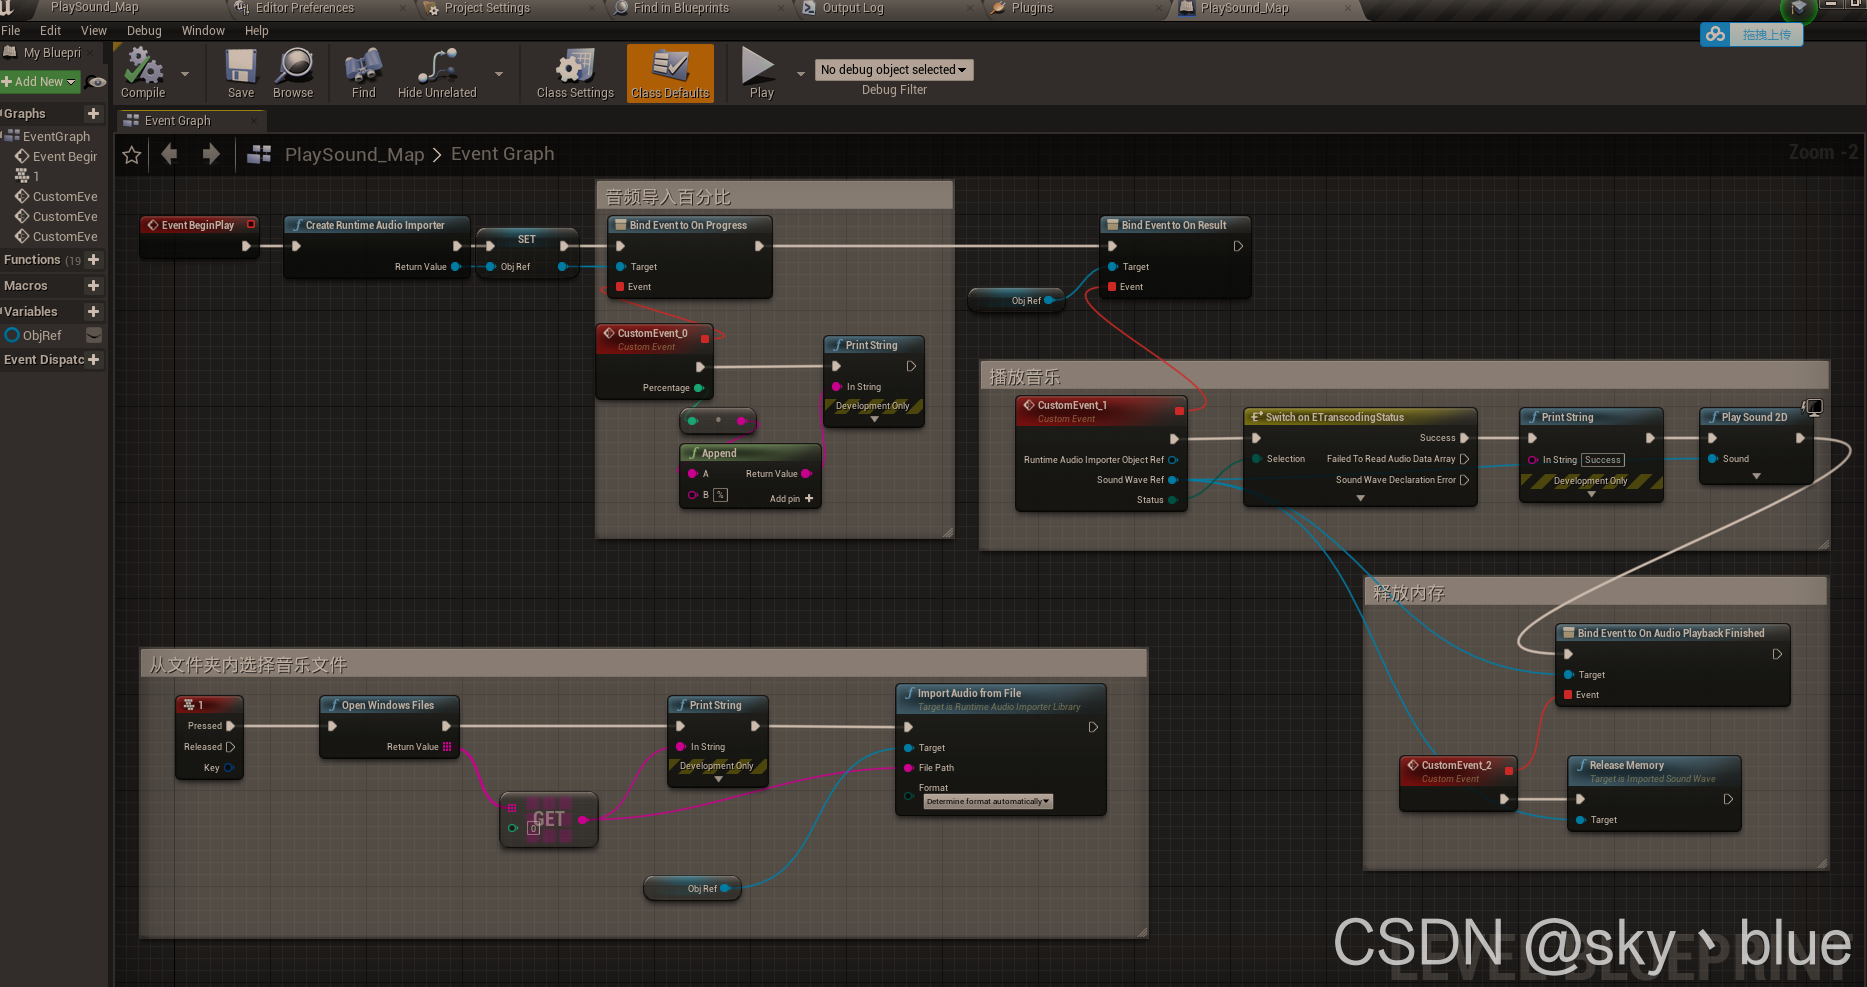
Task: Open the No debug object selected dropdown
Action: (893, 69)
